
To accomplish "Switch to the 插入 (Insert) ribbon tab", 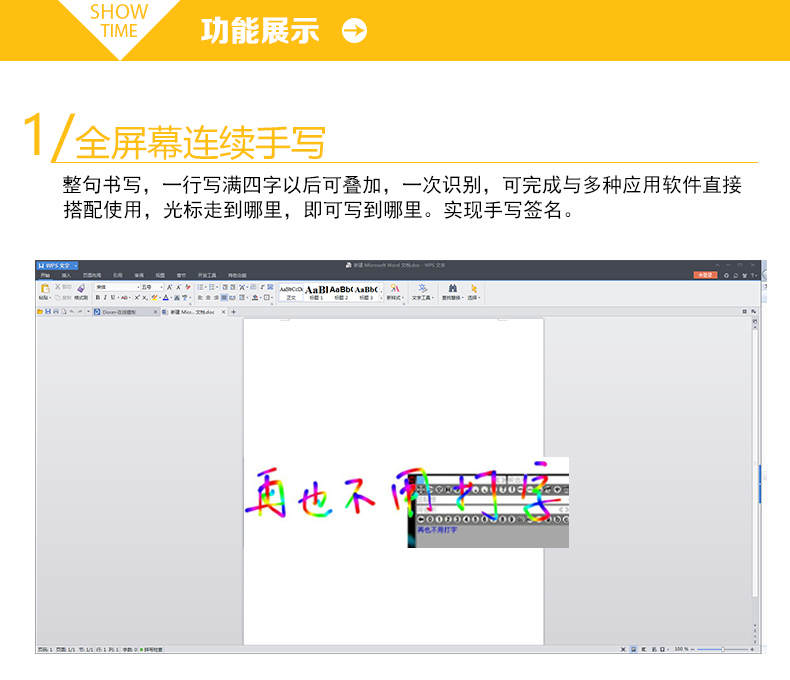I will [x=66, y=274].
